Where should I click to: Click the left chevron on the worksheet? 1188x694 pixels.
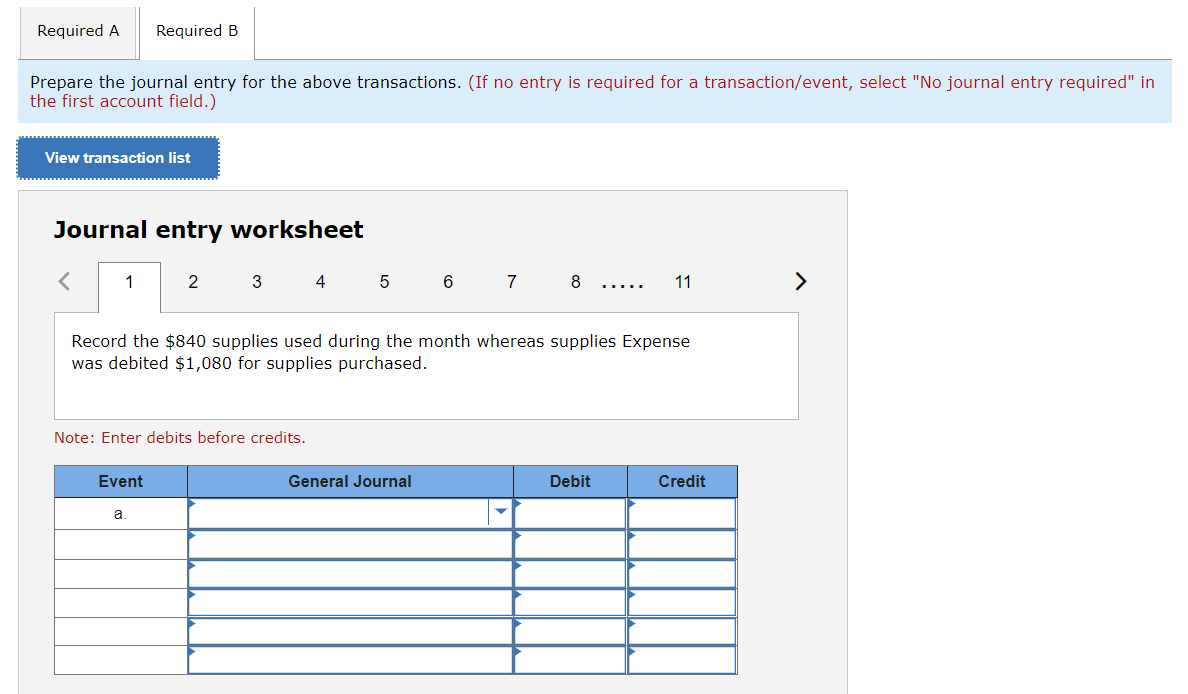point(63,281)
